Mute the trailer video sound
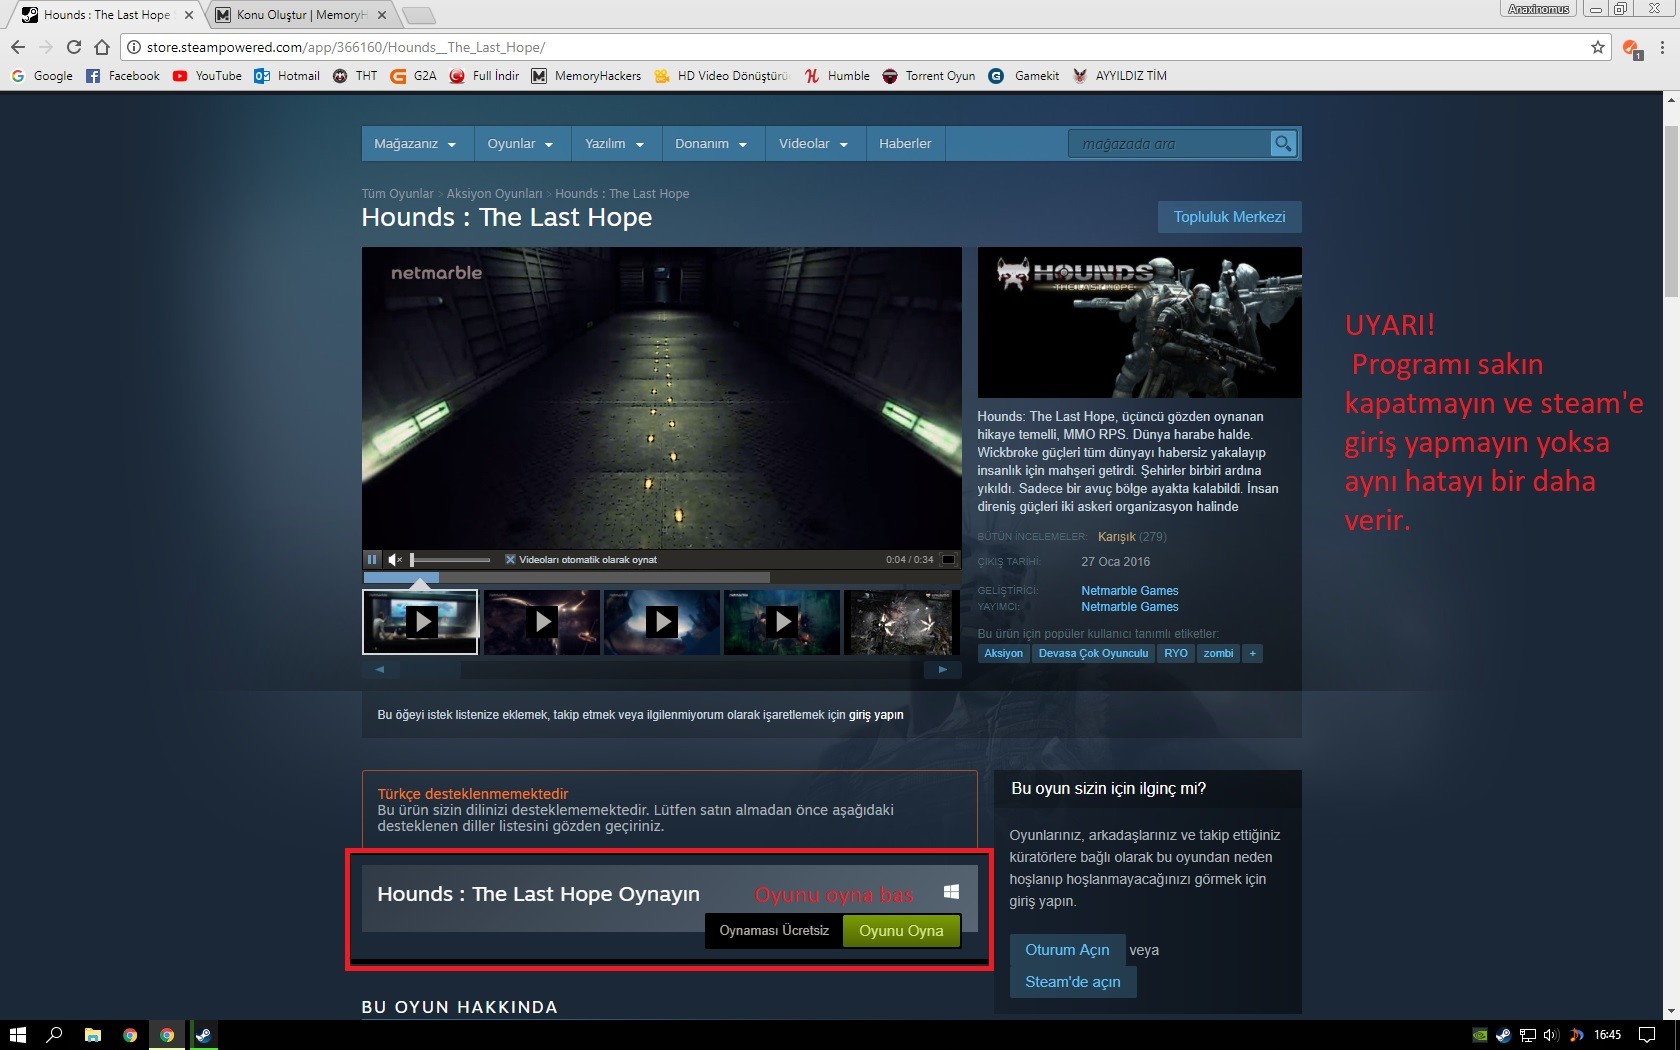The image size is (1680, 1050). tap(395, 560)
